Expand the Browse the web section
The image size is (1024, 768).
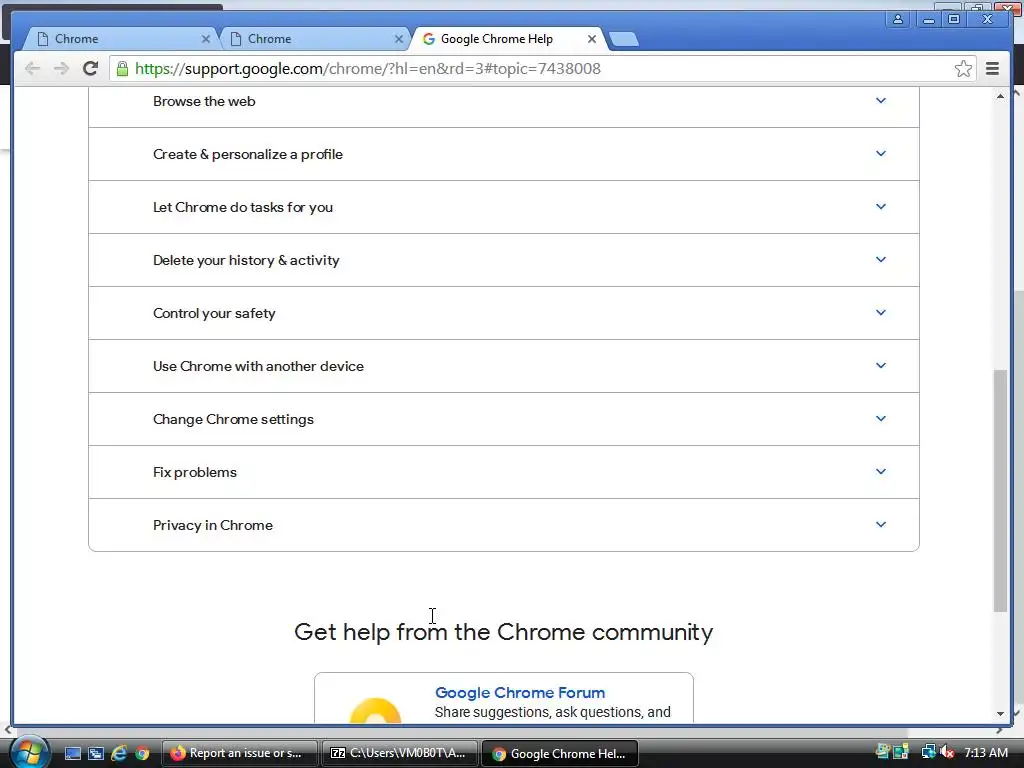504,101
